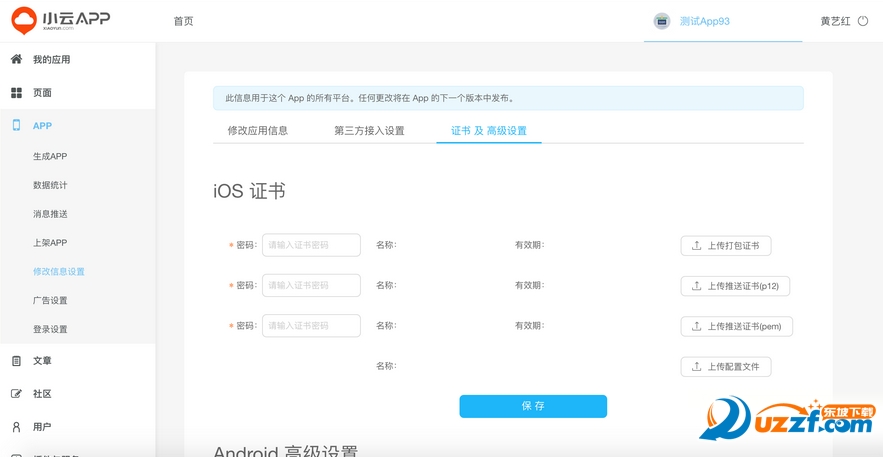Click the person icon beside 用户

[x=16, y=427]
